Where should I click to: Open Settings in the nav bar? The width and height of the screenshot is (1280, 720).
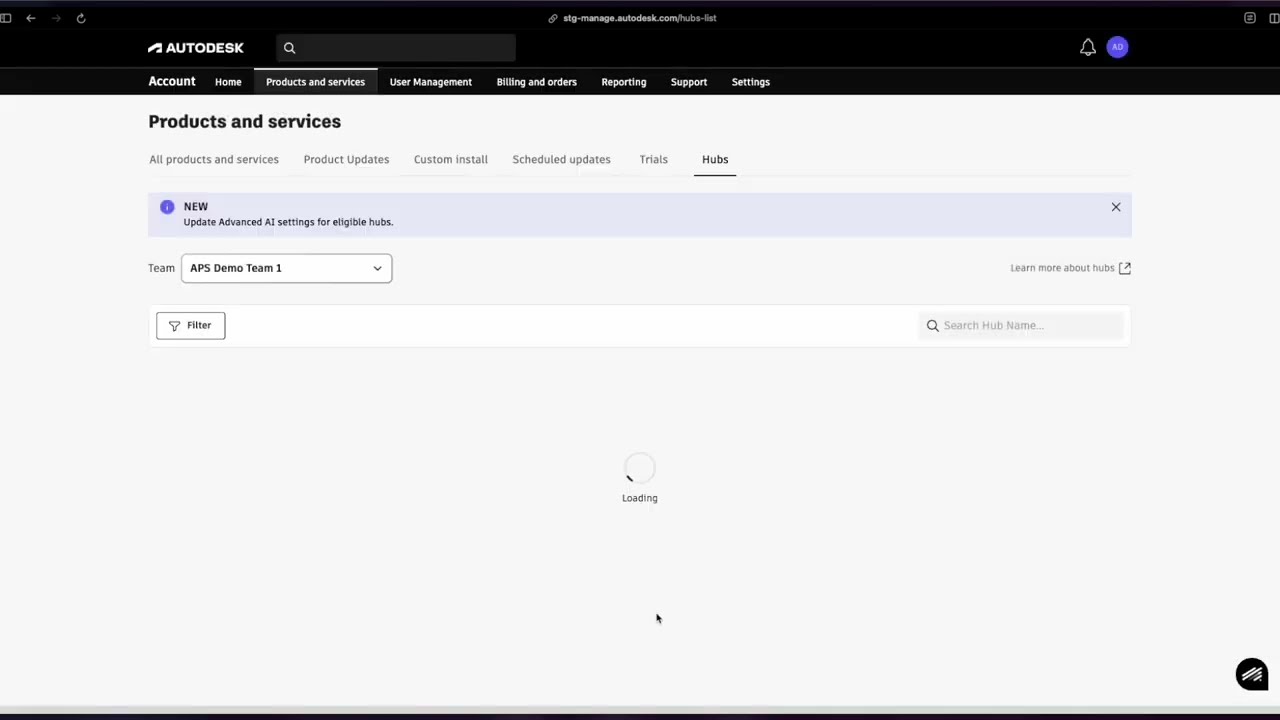[751, 82]
